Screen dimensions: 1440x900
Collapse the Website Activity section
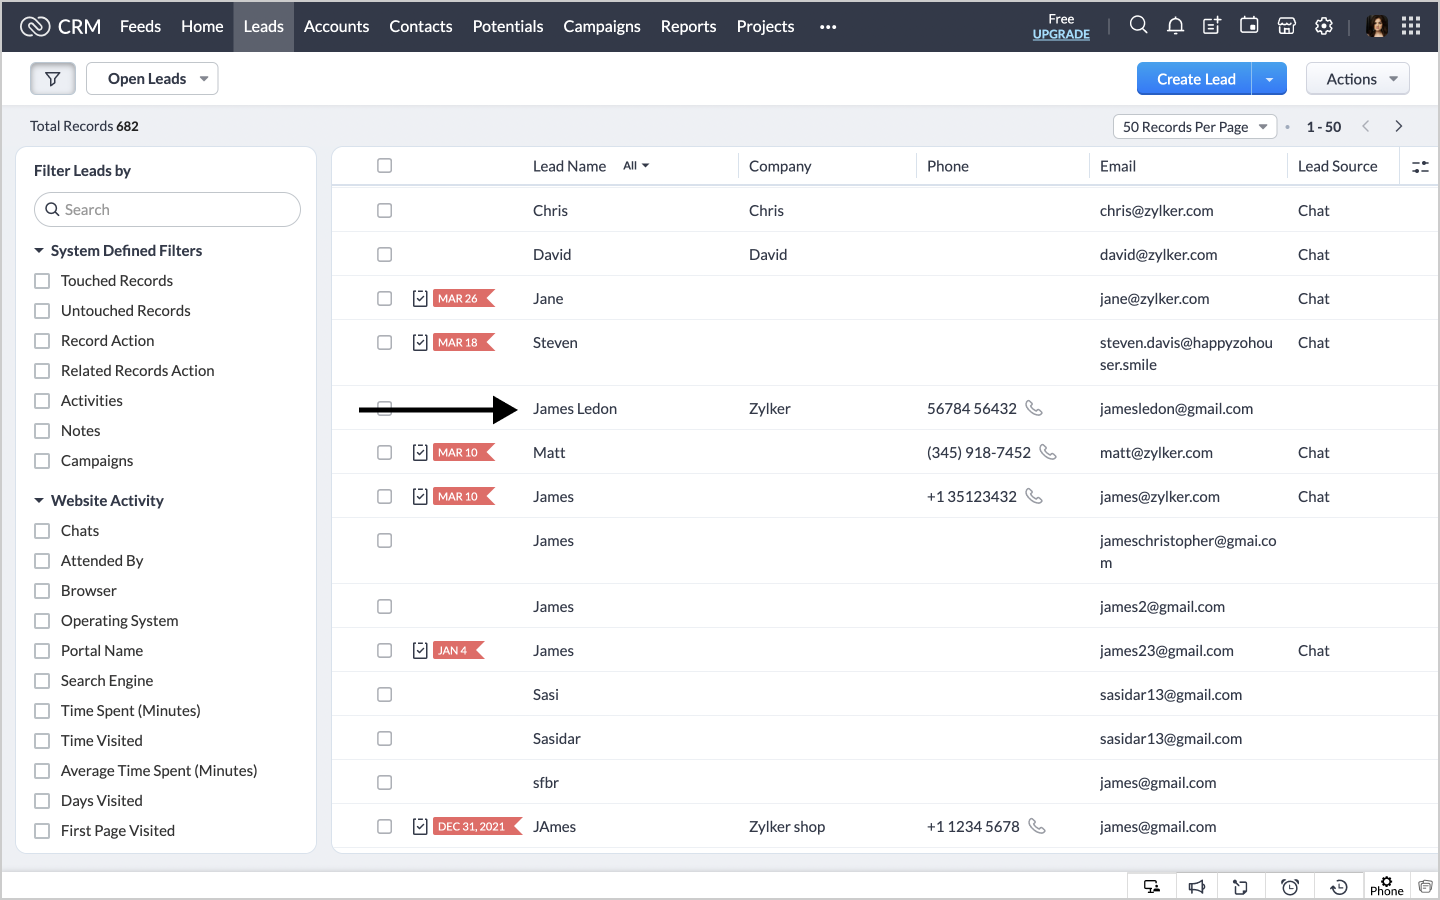pos(39,500)
